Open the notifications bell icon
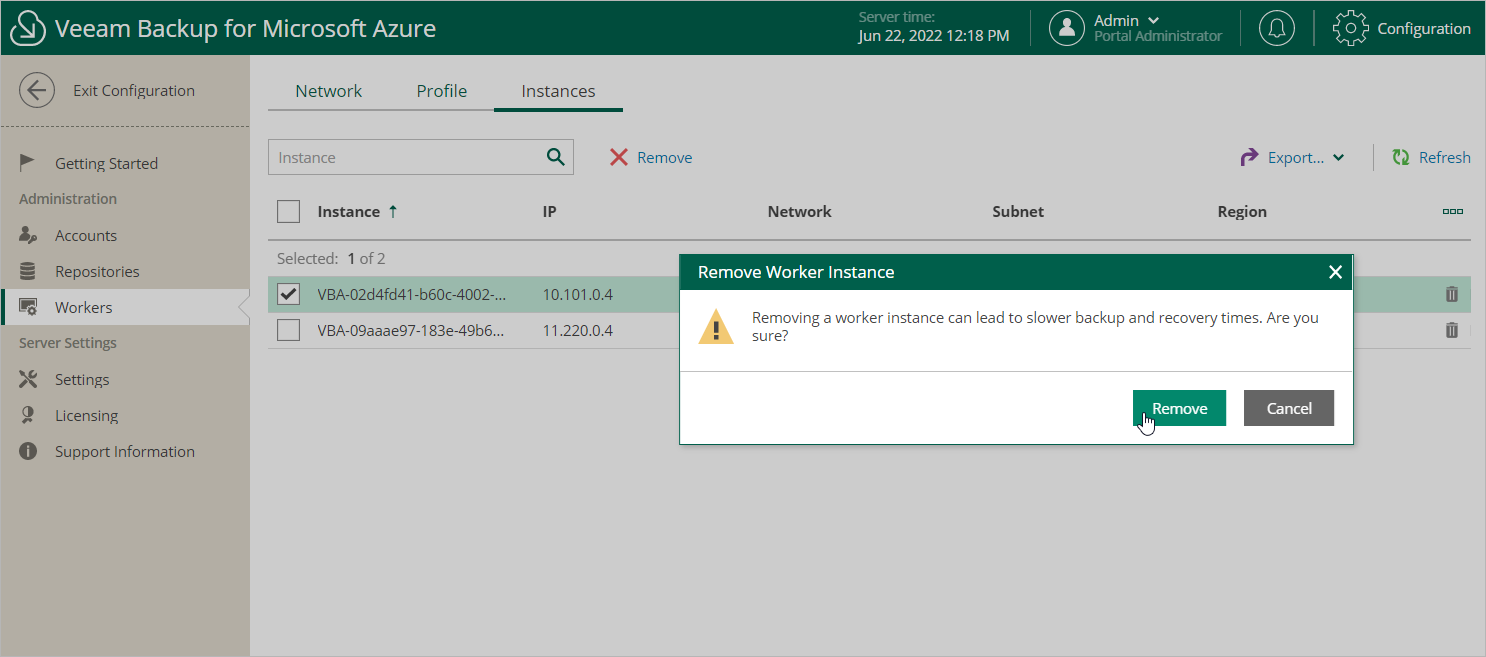 click(1276, 28)
